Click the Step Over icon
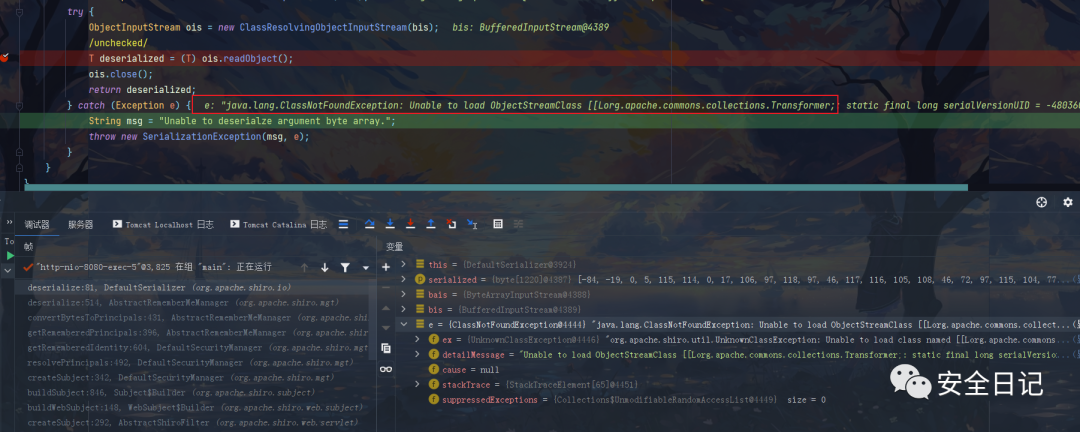This screenshot has height=432, width=1080. coord(369,225)
